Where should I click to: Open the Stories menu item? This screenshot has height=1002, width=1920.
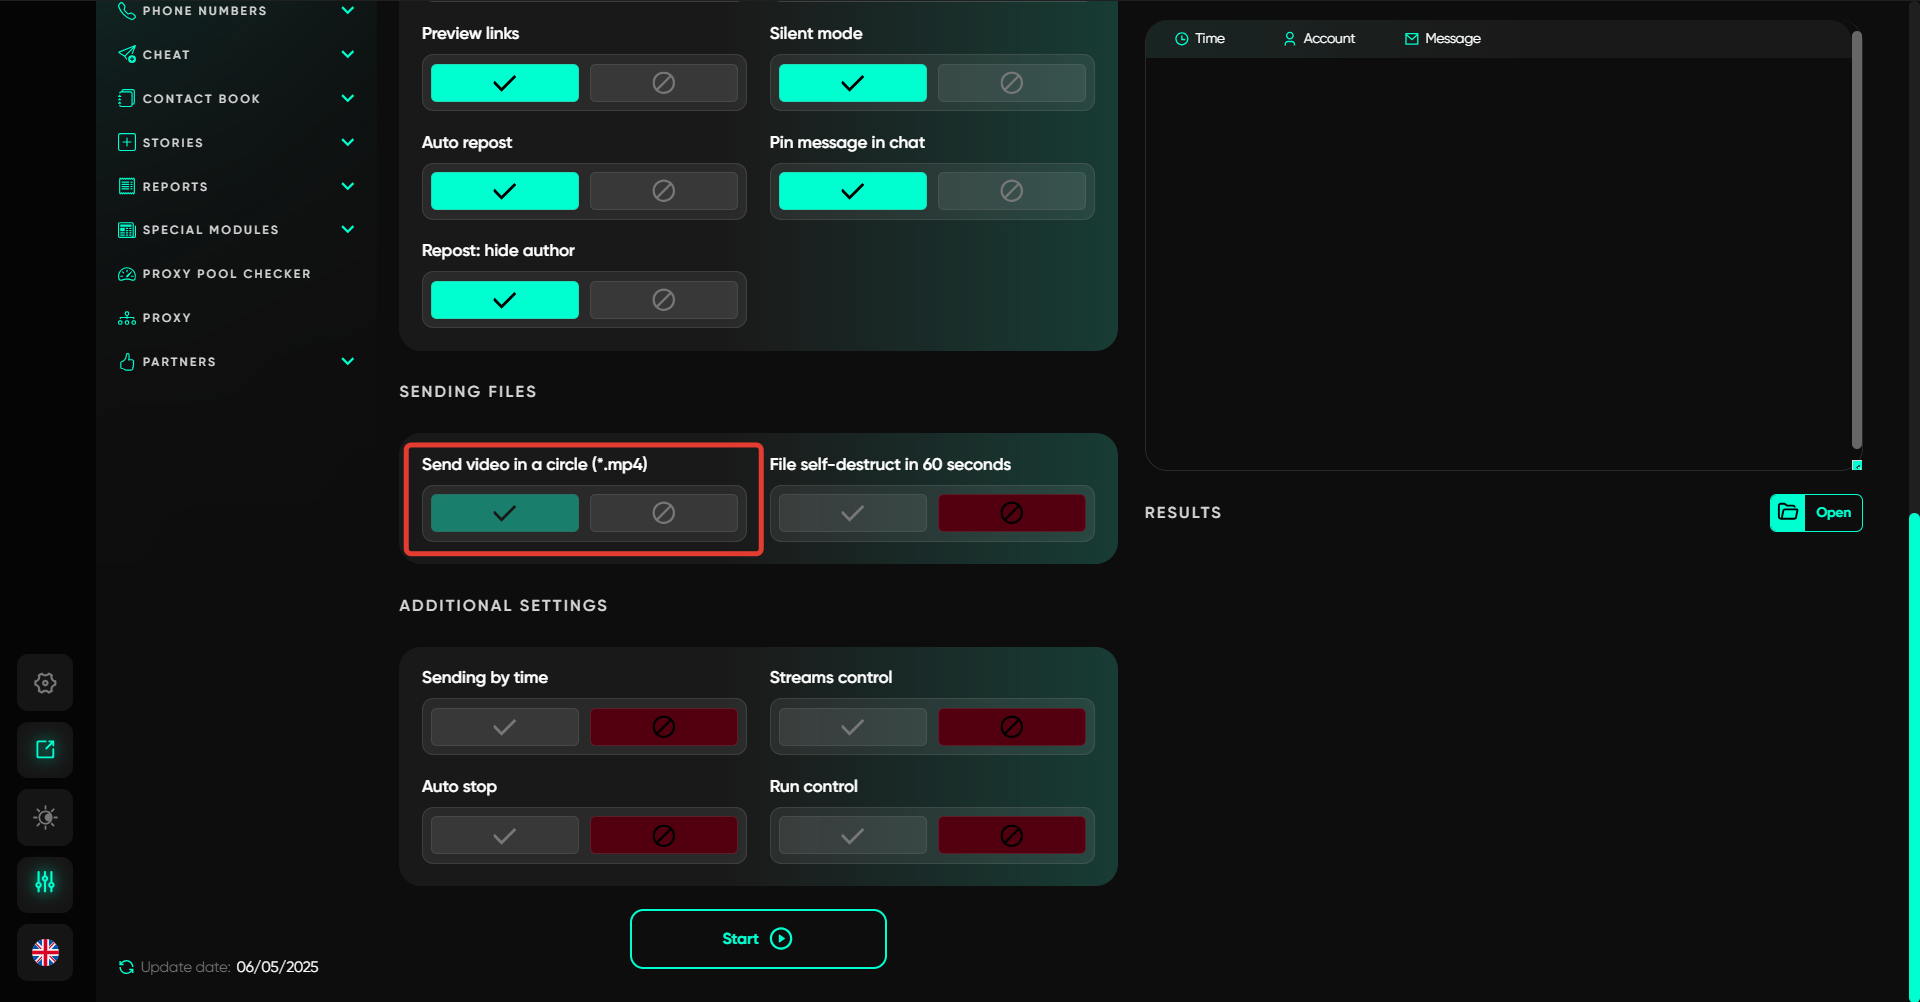173,143
